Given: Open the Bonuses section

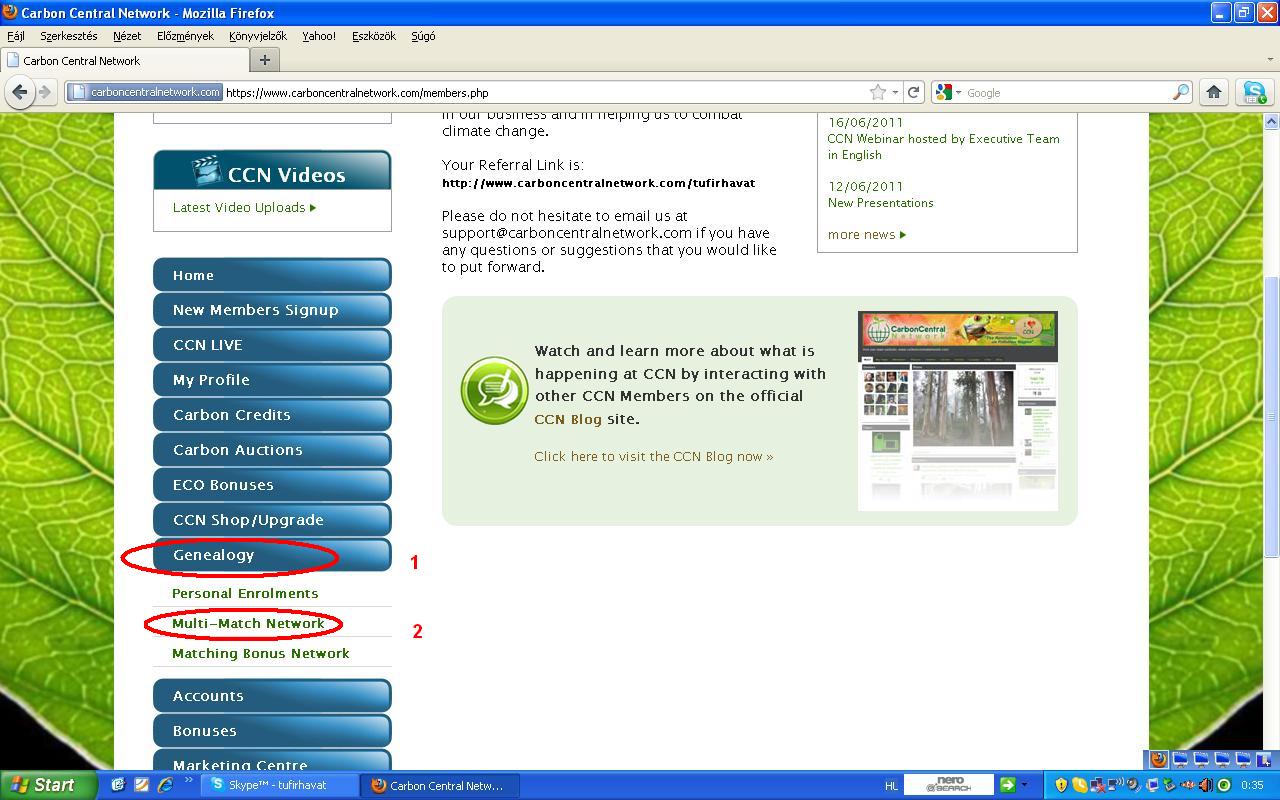Looking at the screenshot, I should tap(272, 731).
